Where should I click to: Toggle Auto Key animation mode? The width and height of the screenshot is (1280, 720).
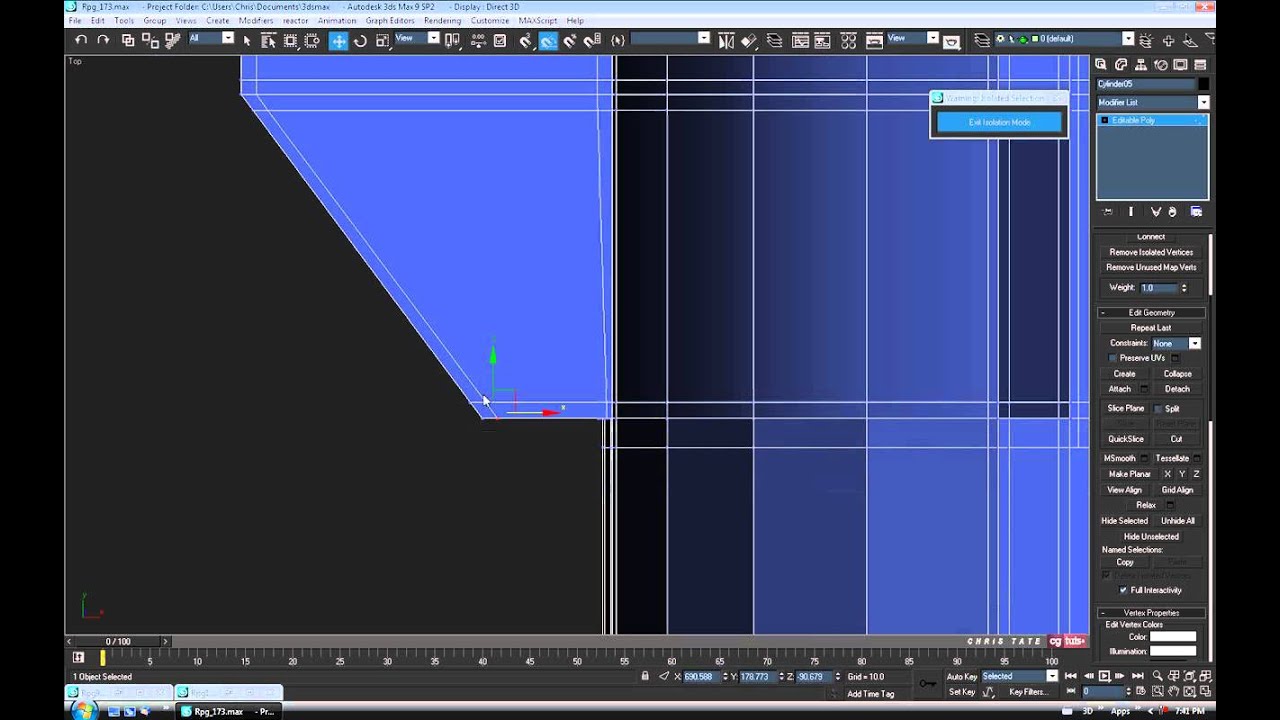(961, 676)
